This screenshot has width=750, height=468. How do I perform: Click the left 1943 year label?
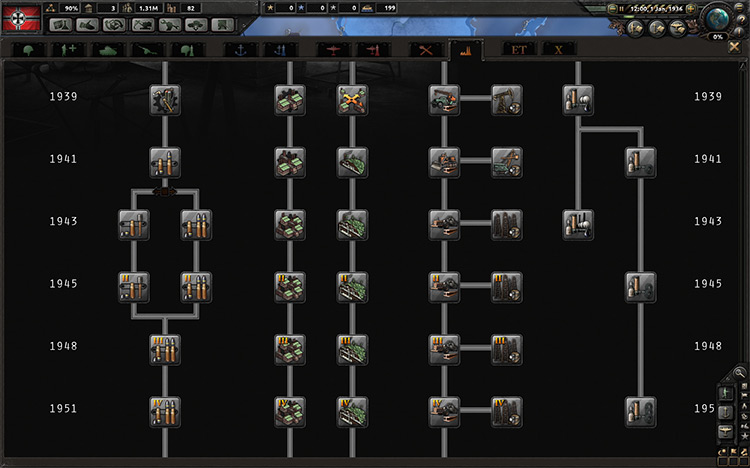pos(63,221)
